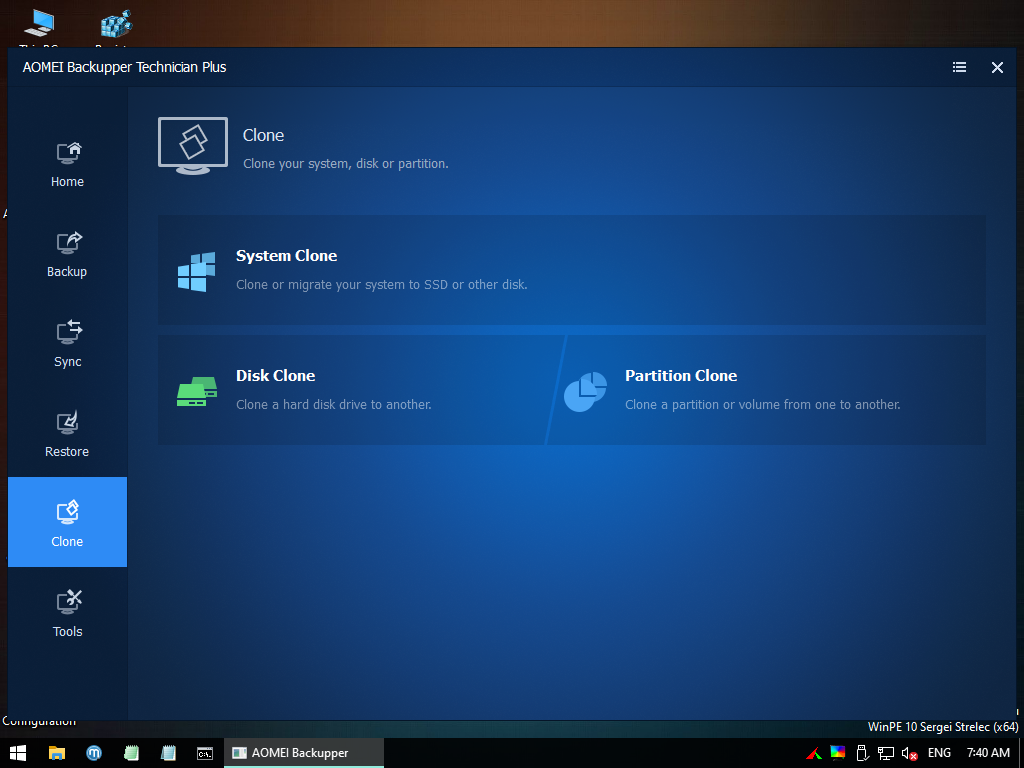1024x768 pixels.
Task: Open the Home section in sidebar
Action: [67, 165]
